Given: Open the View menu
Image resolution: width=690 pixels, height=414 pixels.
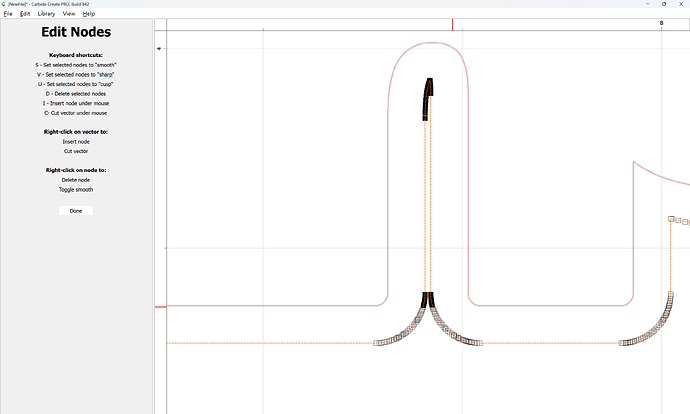Looking at the screenshot, I should click(69, 14).
